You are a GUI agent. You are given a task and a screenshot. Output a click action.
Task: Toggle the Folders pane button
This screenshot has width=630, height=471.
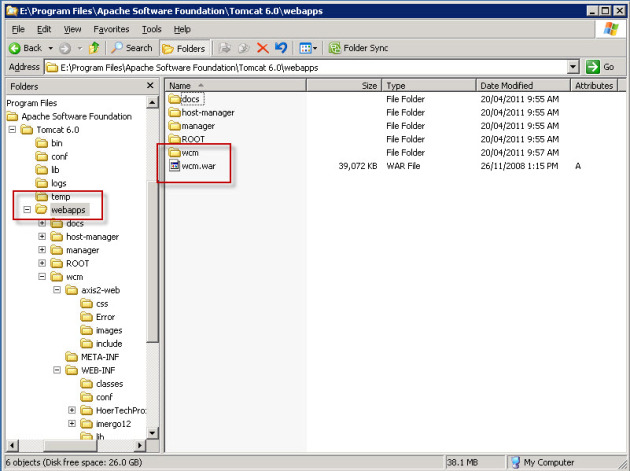click(x=184, y=49)
